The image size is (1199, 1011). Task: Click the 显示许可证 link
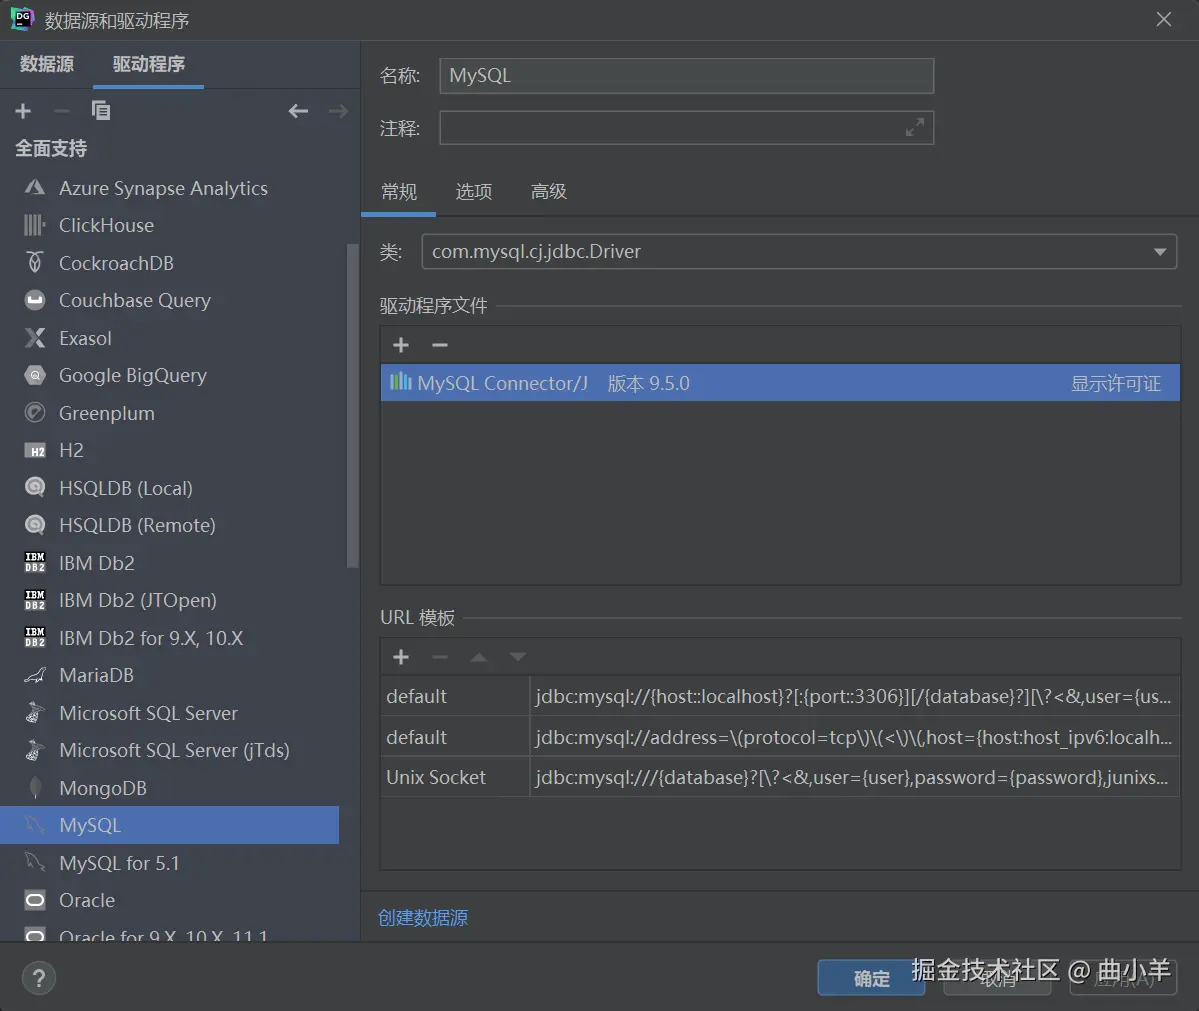[1116, 383]
